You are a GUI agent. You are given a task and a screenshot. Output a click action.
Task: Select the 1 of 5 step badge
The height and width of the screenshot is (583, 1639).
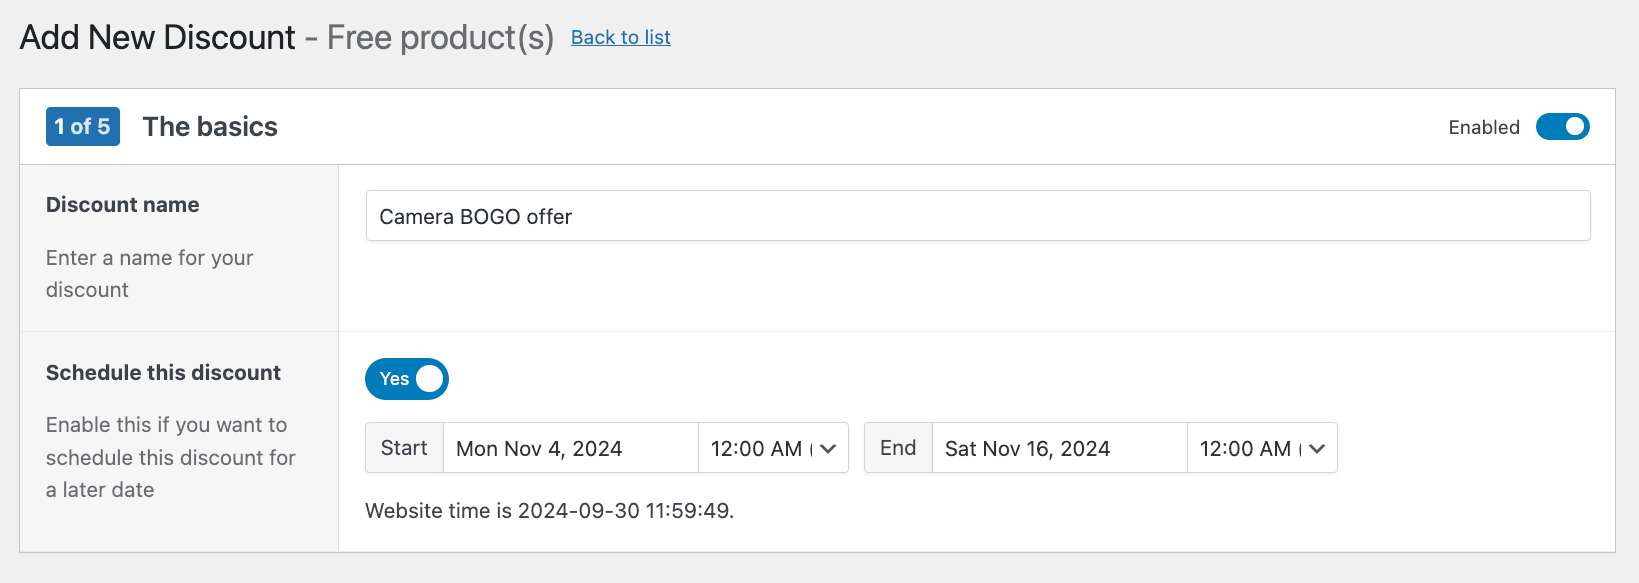point(82,126)
